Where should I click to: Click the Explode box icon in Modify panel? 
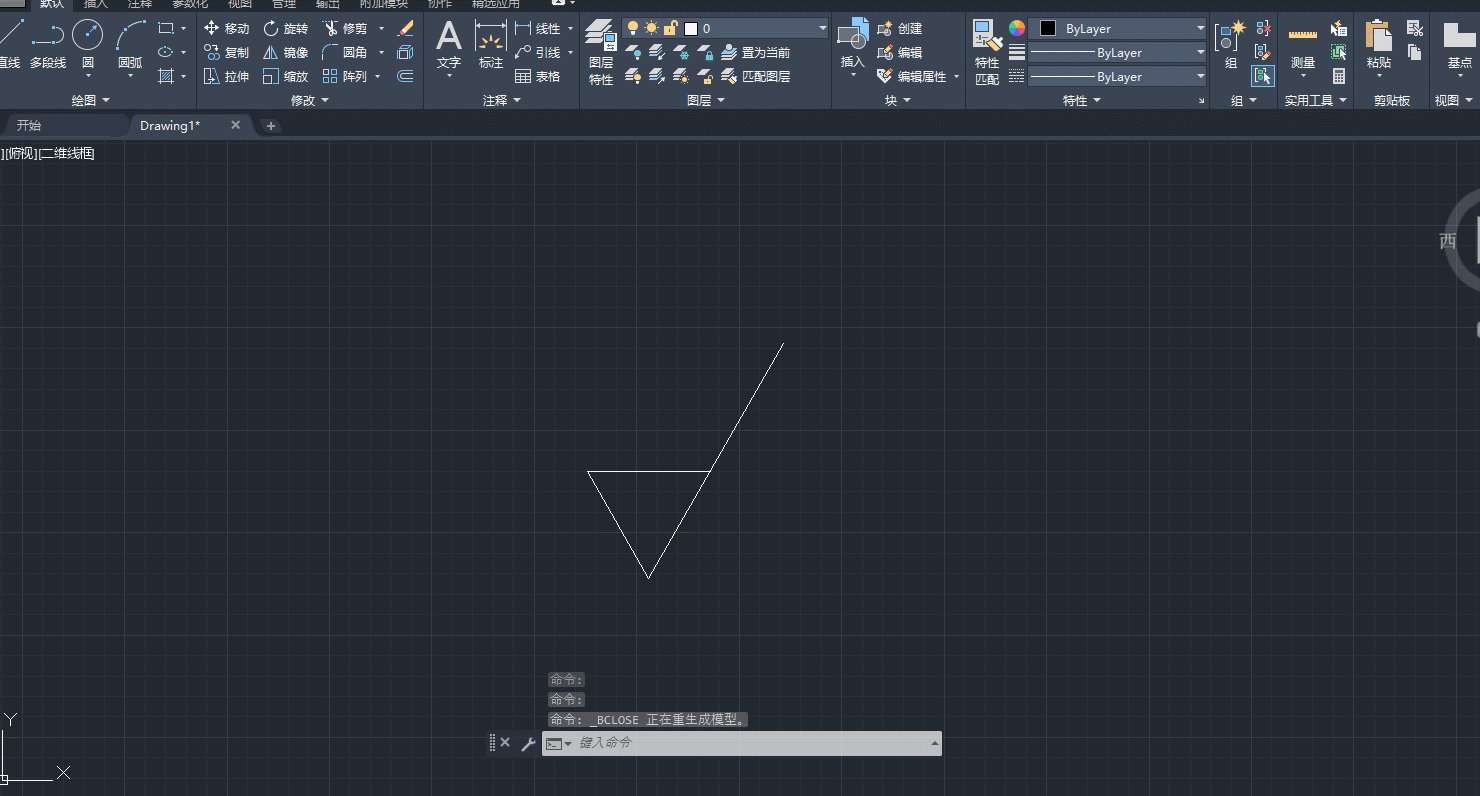[405, 52]
